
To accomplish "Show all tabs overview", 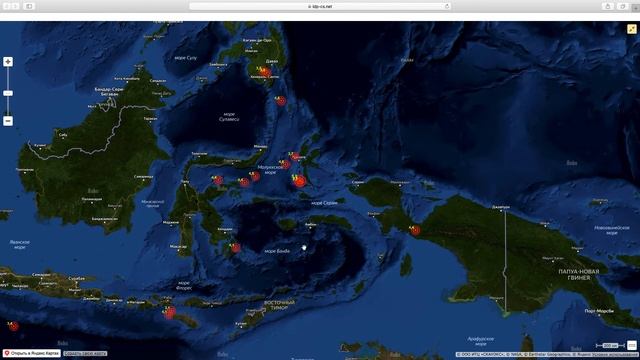I will click(x=623, y=6).
